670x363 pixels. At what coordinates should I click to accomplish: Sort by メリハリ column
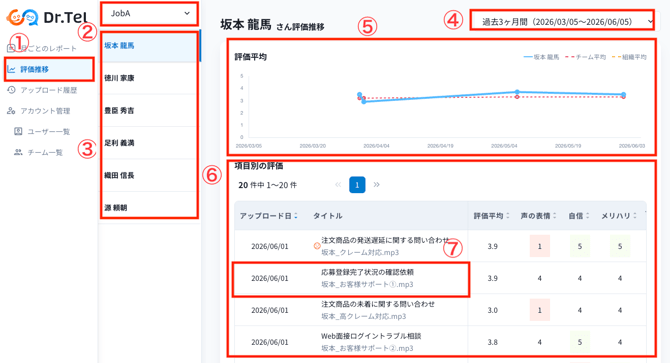click(619, 216)
